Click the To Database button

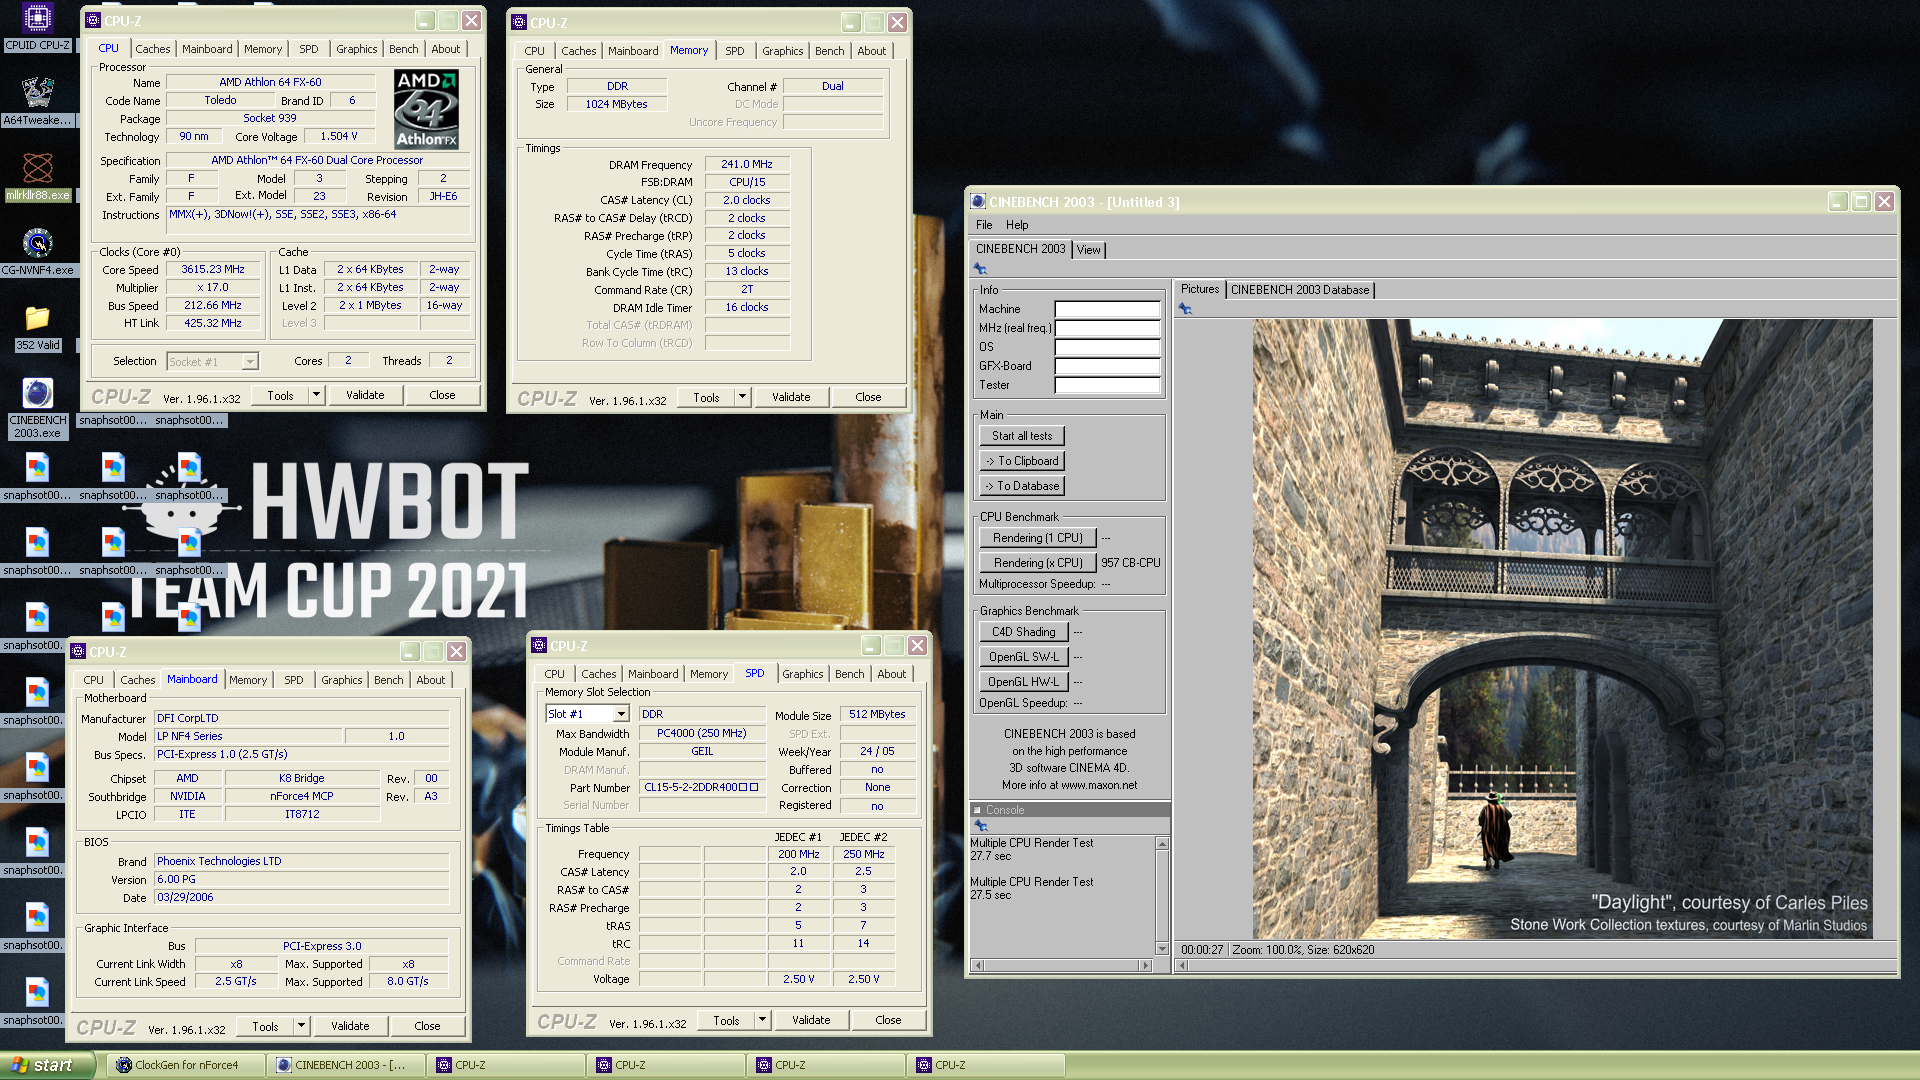tap(1022, 486)
